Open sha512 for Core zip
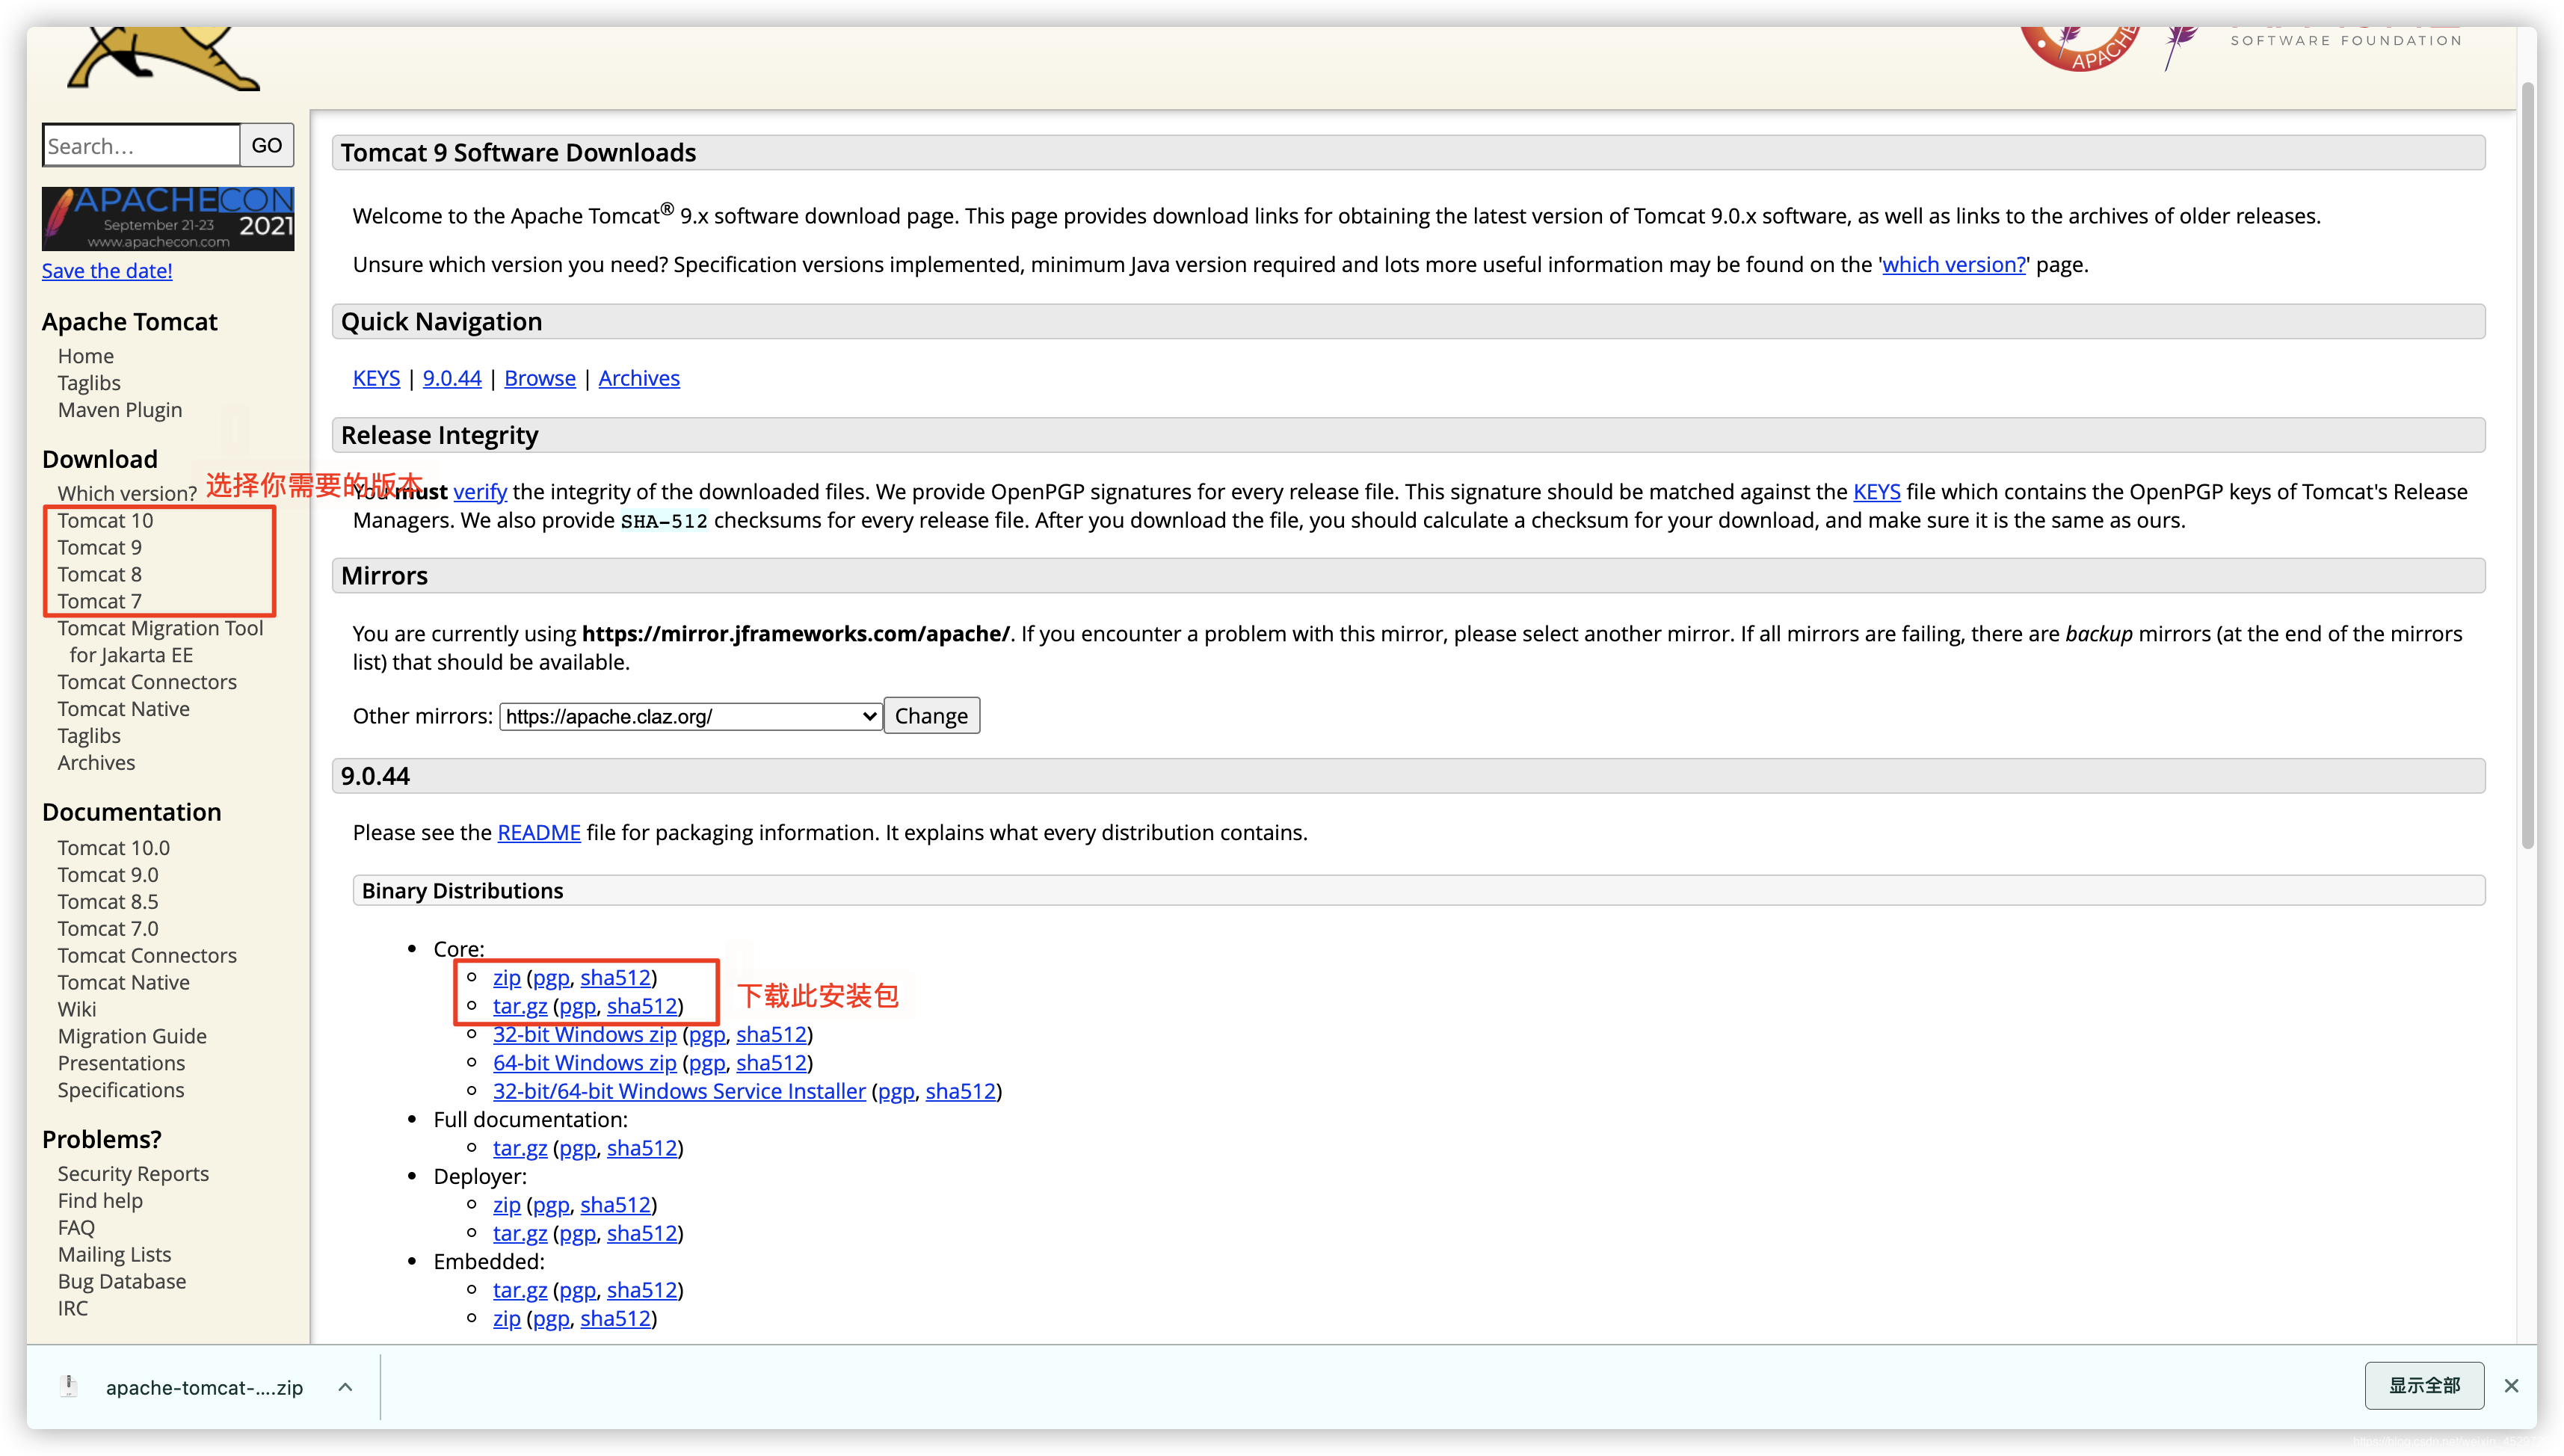The image size is (2564, 1456). coord(616,978)
